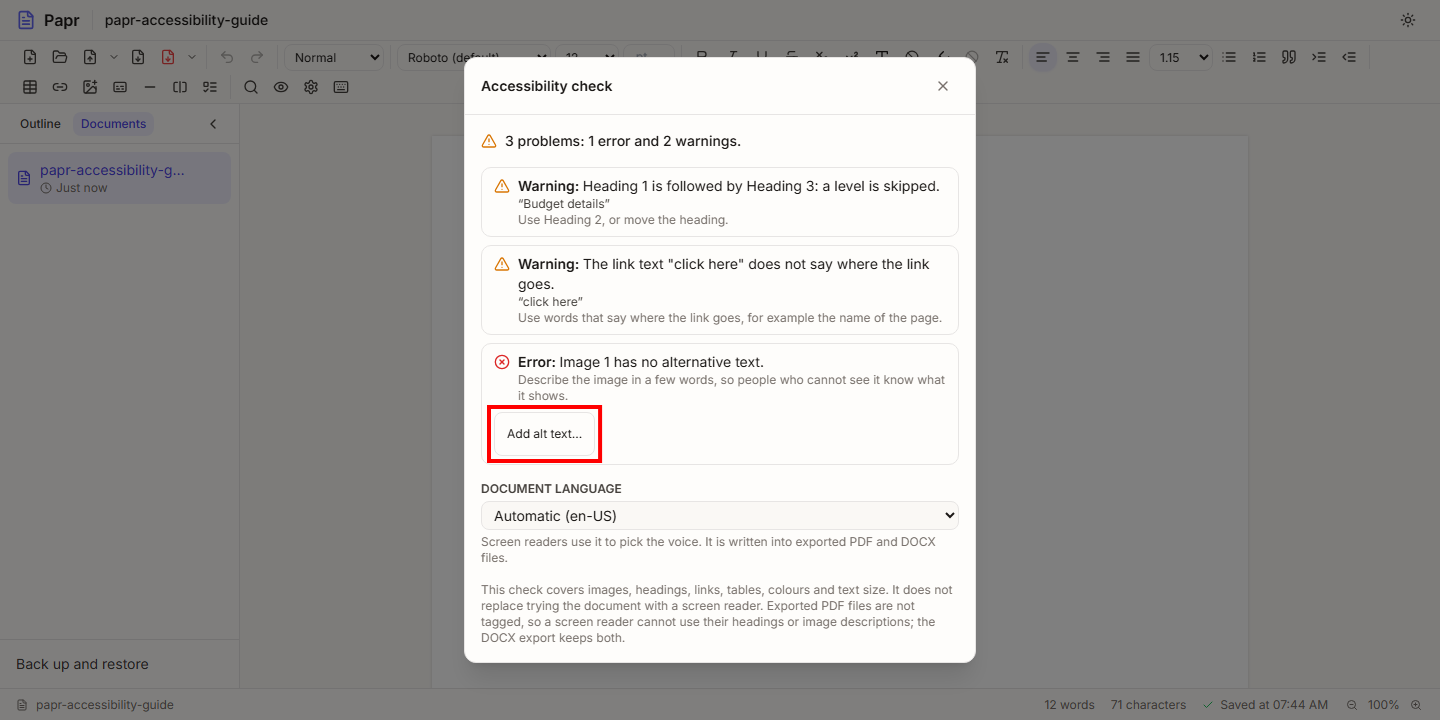
Task: Toggle the numbered list icon
Action: pos(1259,57)
